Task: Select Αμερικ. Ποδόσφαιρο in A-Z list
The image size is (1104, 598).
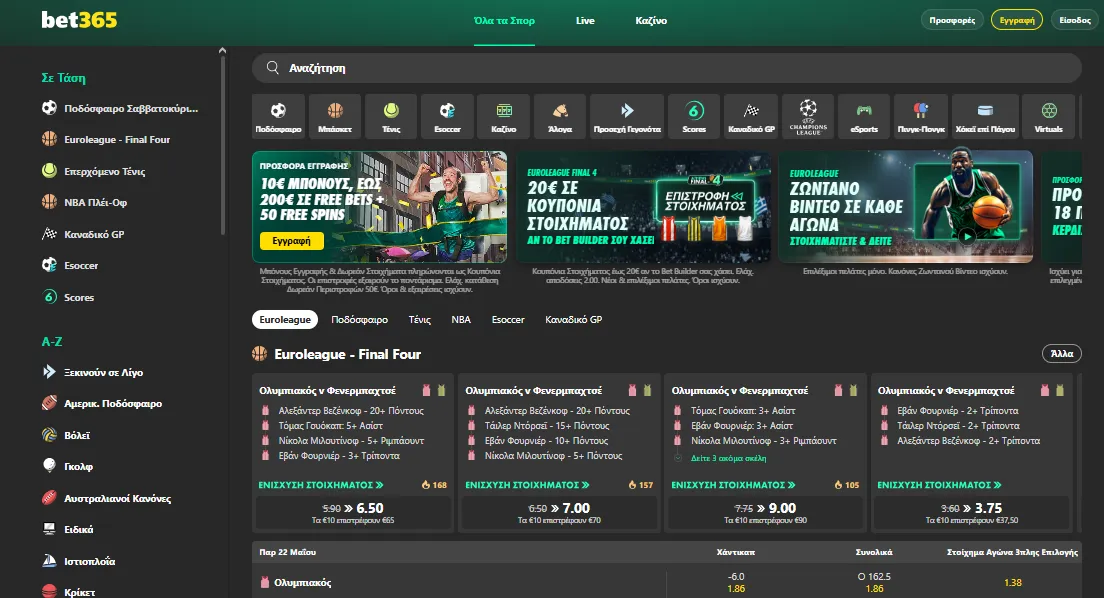Action: (x=101, y=404)
